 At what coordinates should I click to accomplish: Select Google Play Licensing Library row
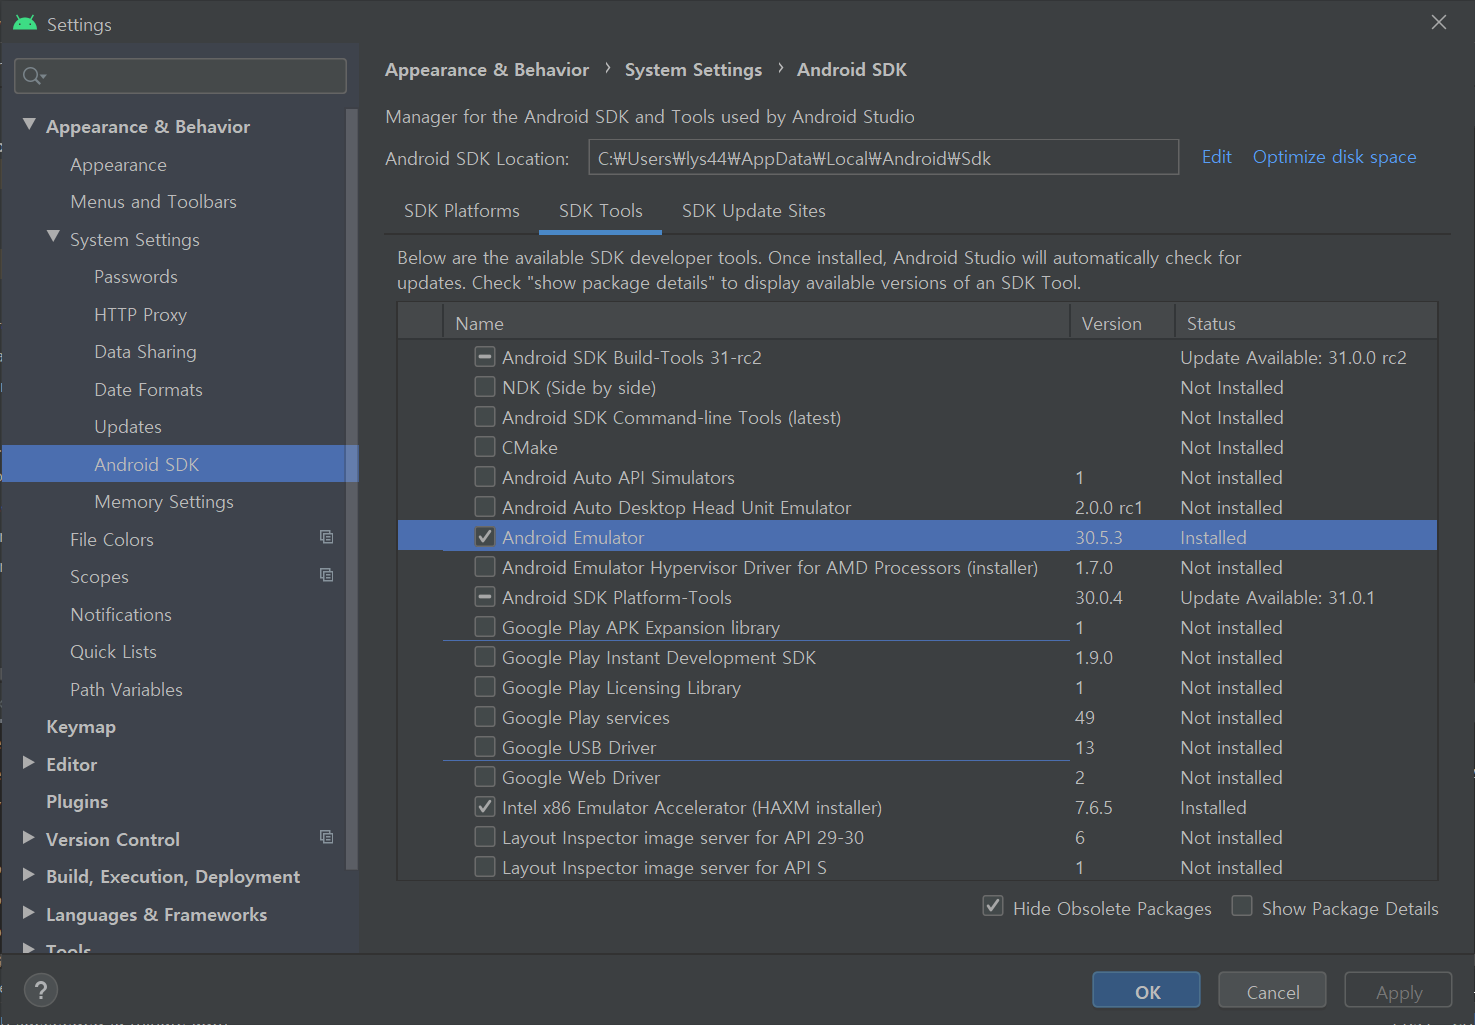tap(917, 687)
